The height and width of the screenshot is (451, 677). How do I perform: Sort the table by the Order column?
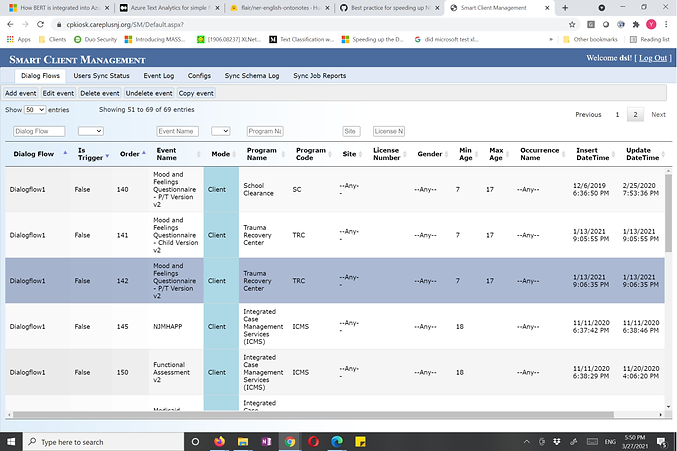(x=130, y=154)
